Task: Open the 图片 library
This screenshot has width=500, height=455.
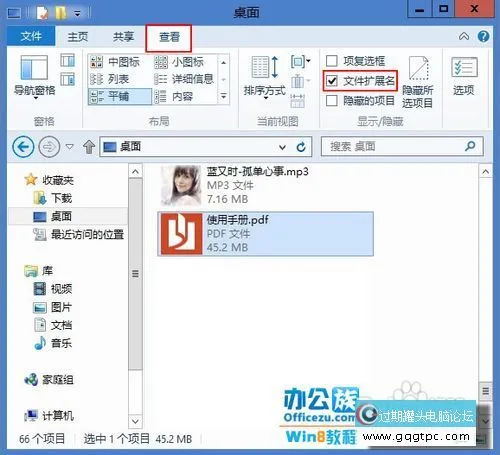Action: (53, 307)
